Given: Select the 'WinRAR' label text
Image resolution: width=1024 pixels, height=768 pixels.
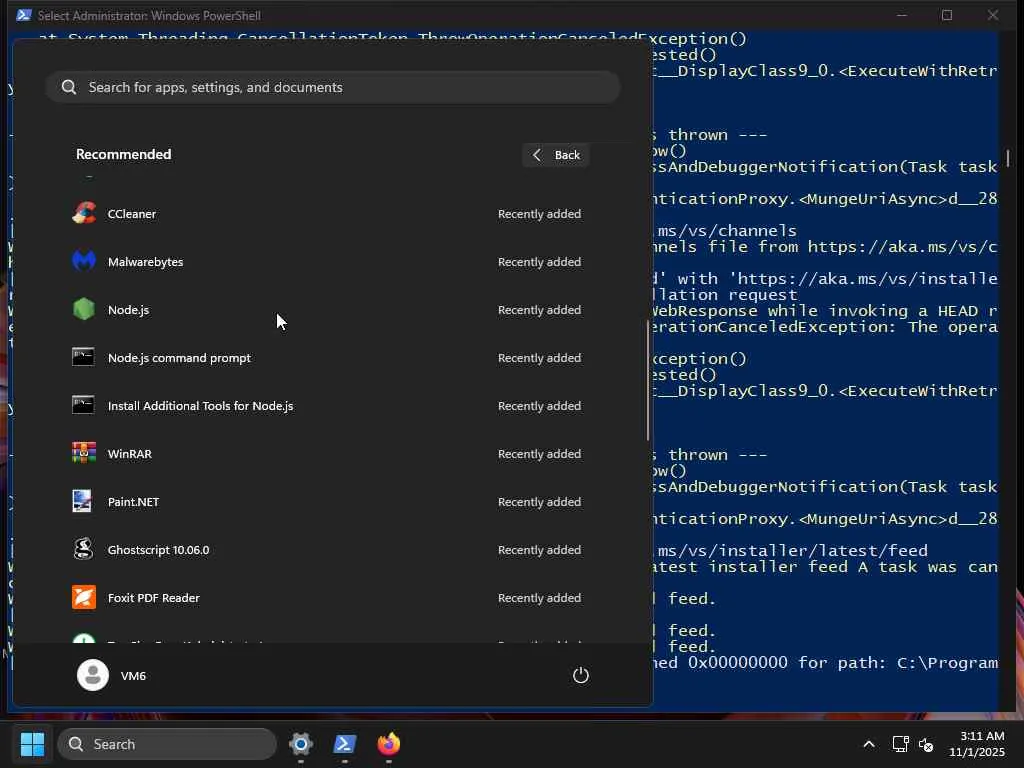Looking at the screenshot, I should (x=129, y=454).
